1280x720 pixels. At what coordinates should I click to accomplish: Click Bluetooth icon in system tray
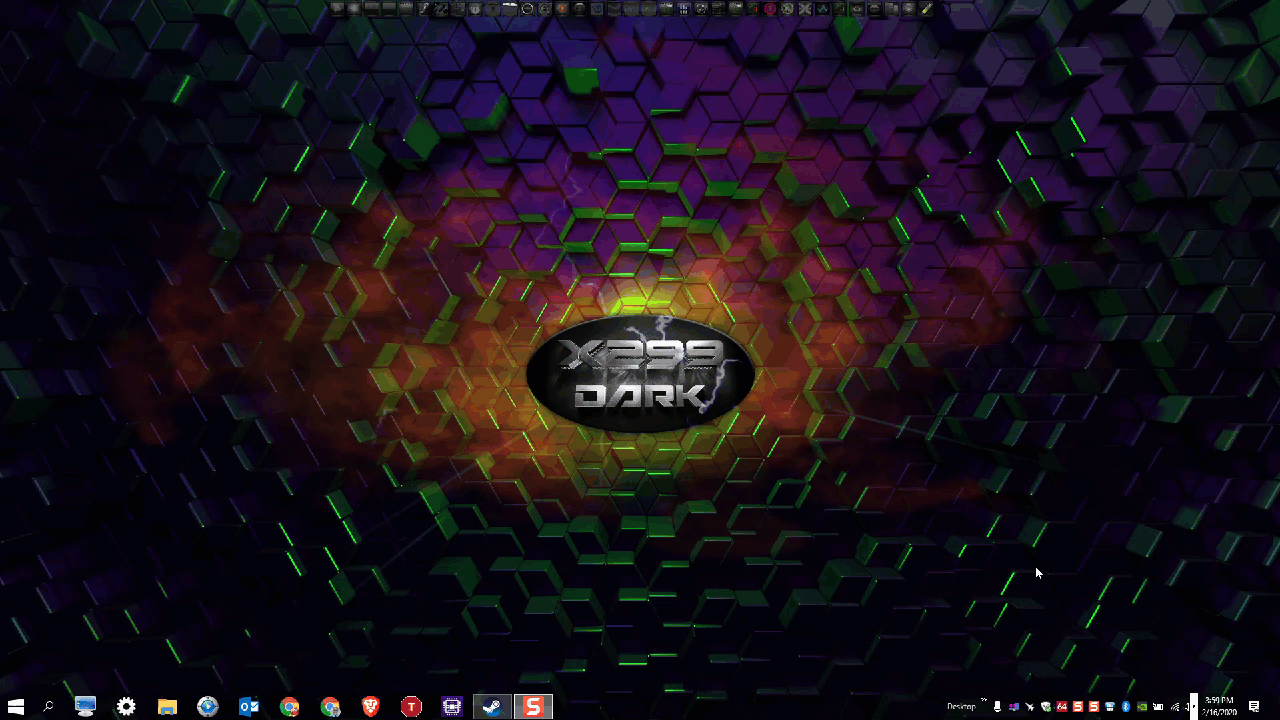click(x=1126, y=707)
